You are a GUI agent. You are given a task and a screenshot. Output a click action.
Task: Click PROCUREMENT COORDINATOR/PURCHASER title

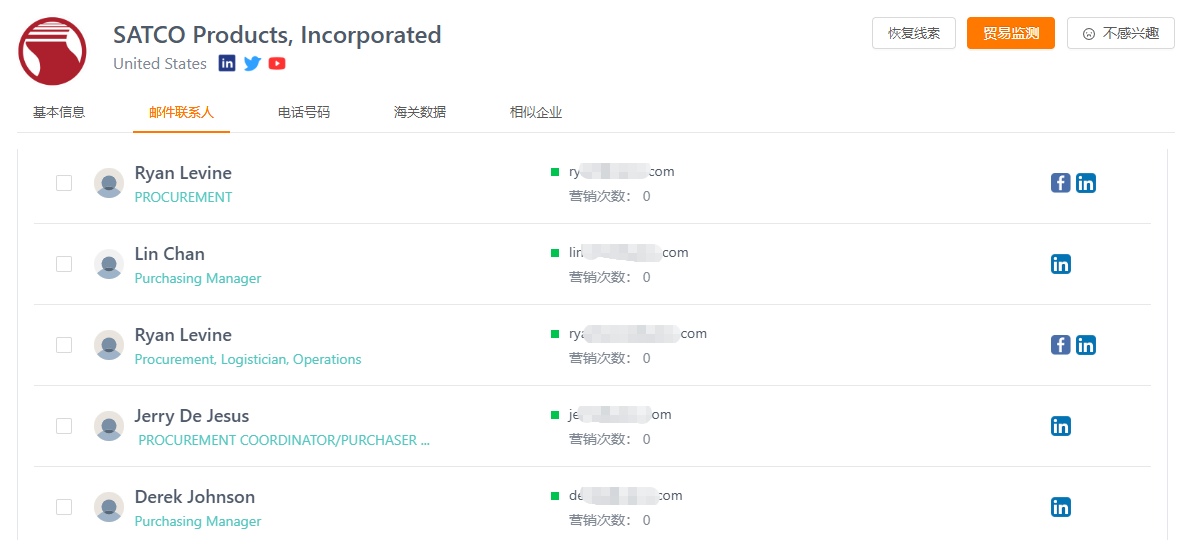click(284, 440)
